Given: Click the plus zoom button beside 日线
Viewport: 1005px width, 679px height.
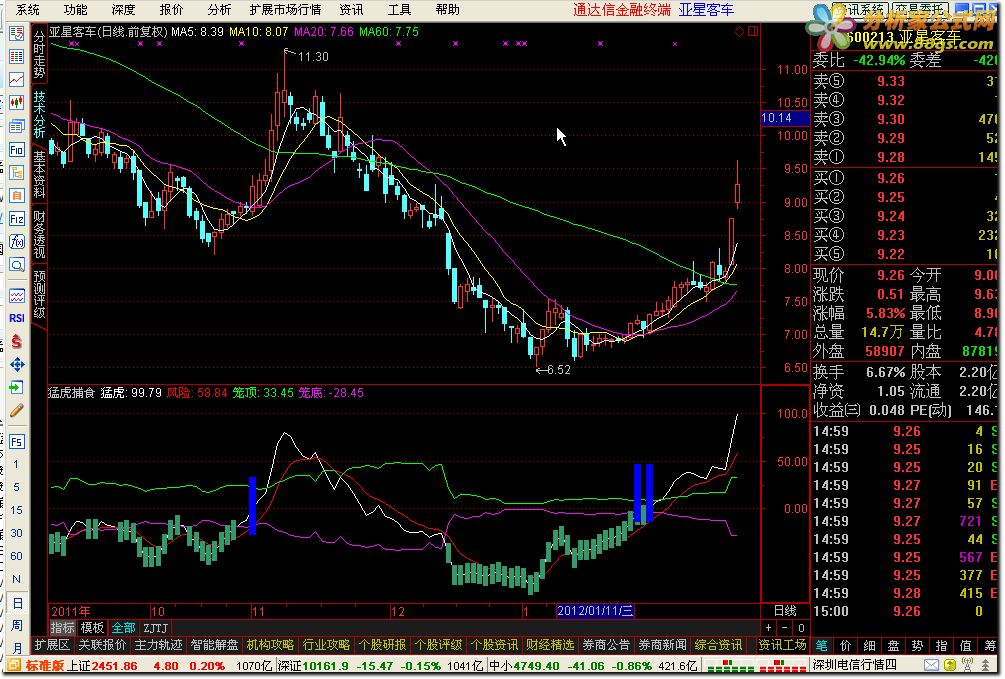Looking at the screenshot, I should 768,628.
